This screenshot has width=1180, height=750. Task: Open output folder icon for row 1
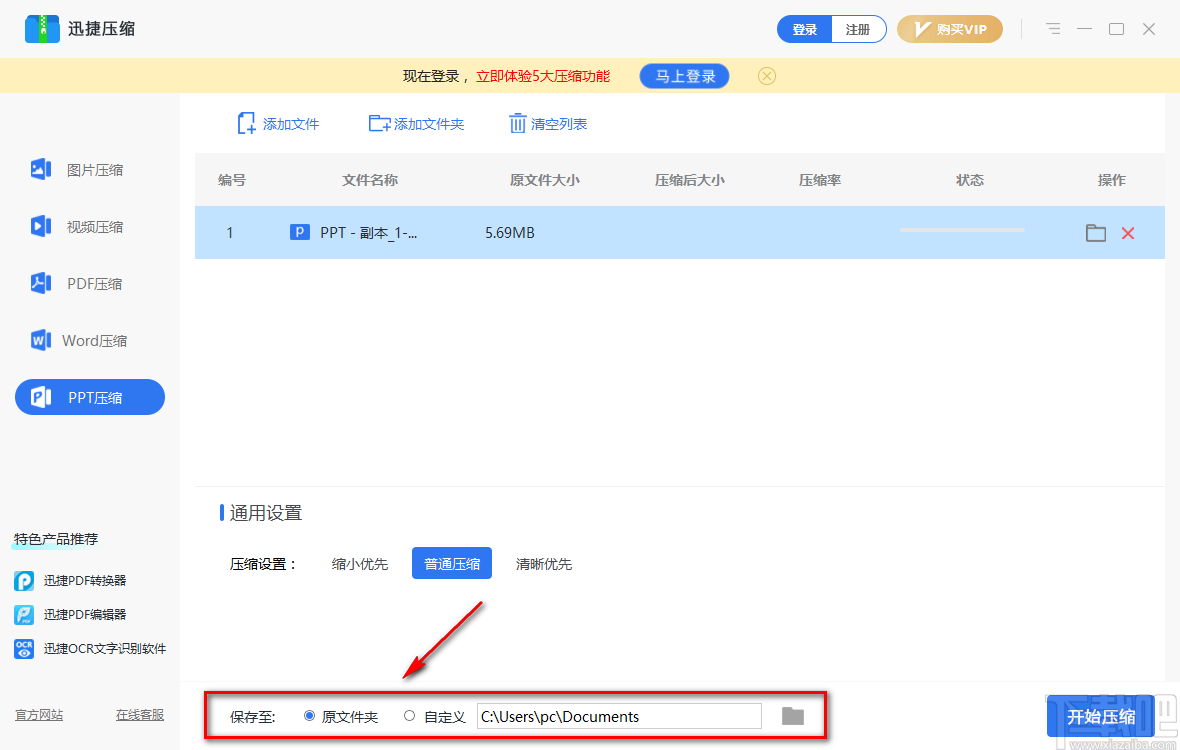(x=1096, y=233)
